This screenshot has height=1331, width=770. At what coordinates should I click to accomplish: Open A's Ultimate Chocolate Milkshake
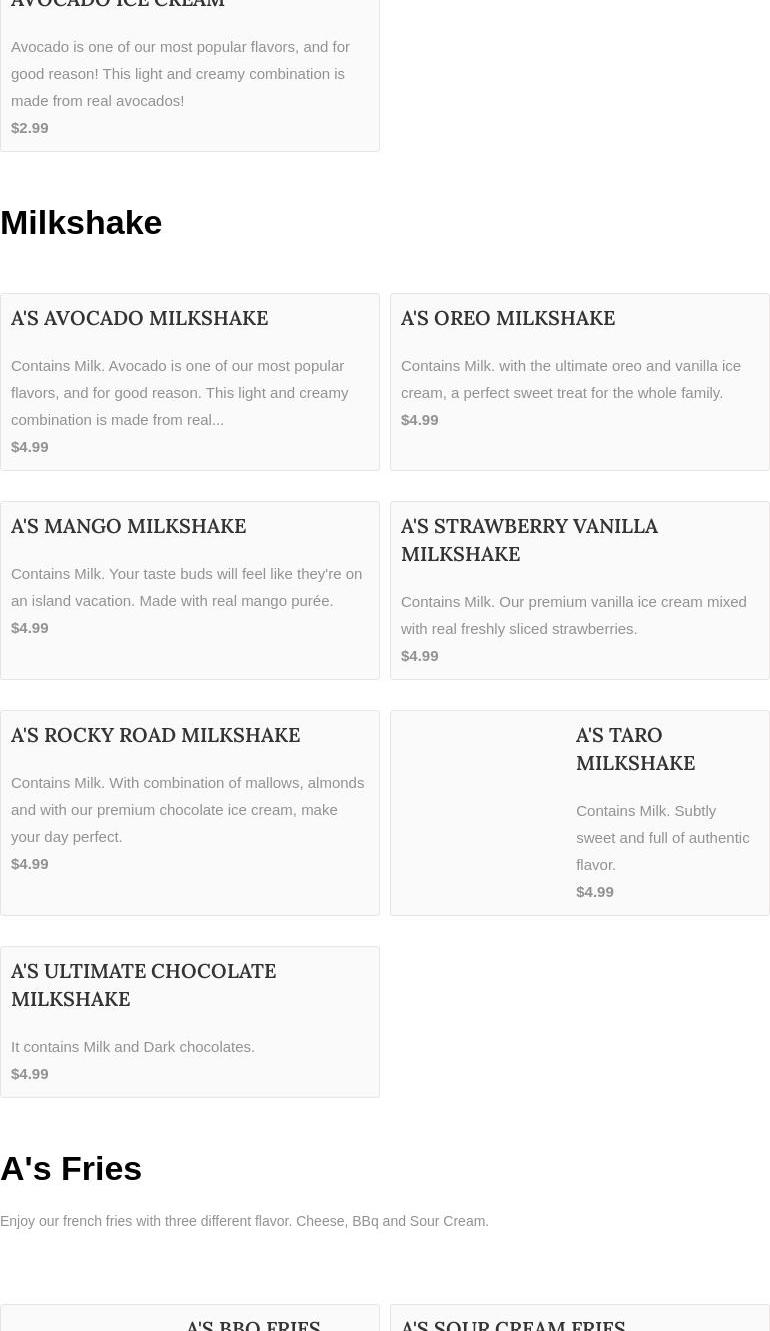click(143, 985)
